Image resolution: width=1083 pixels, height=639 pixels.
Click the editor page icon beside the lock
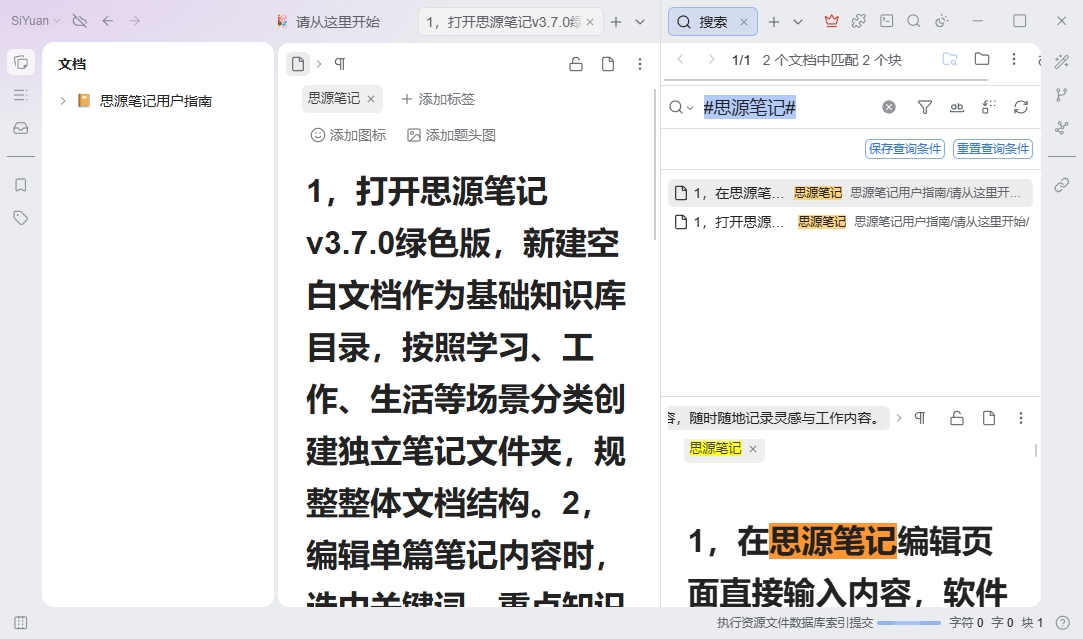point(608,64)
